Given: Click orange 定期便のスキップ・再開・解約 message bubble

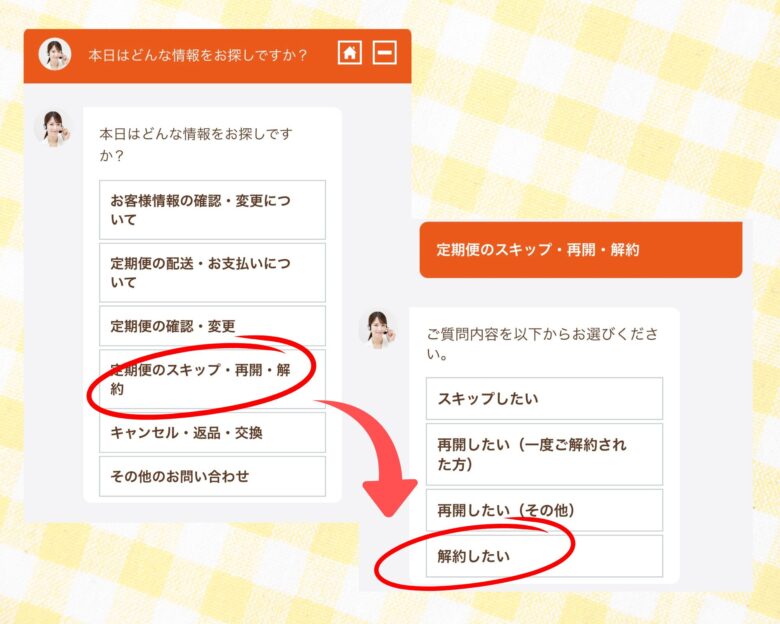Looking at the screenshot, I should pos(581,249).
